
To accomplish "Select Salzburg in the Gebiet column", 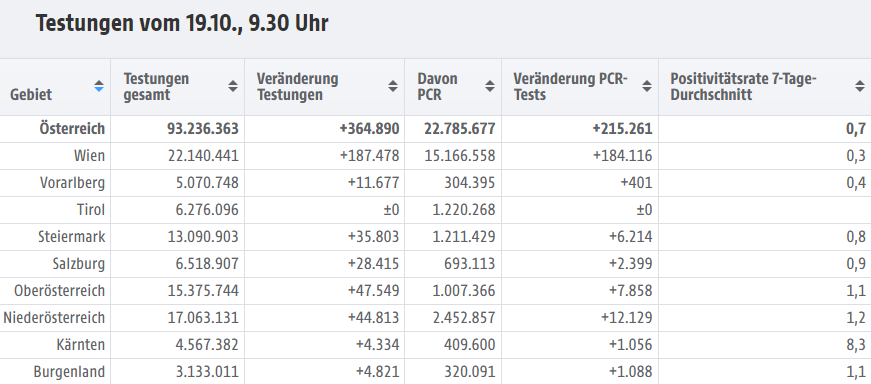I will (79, 263).
